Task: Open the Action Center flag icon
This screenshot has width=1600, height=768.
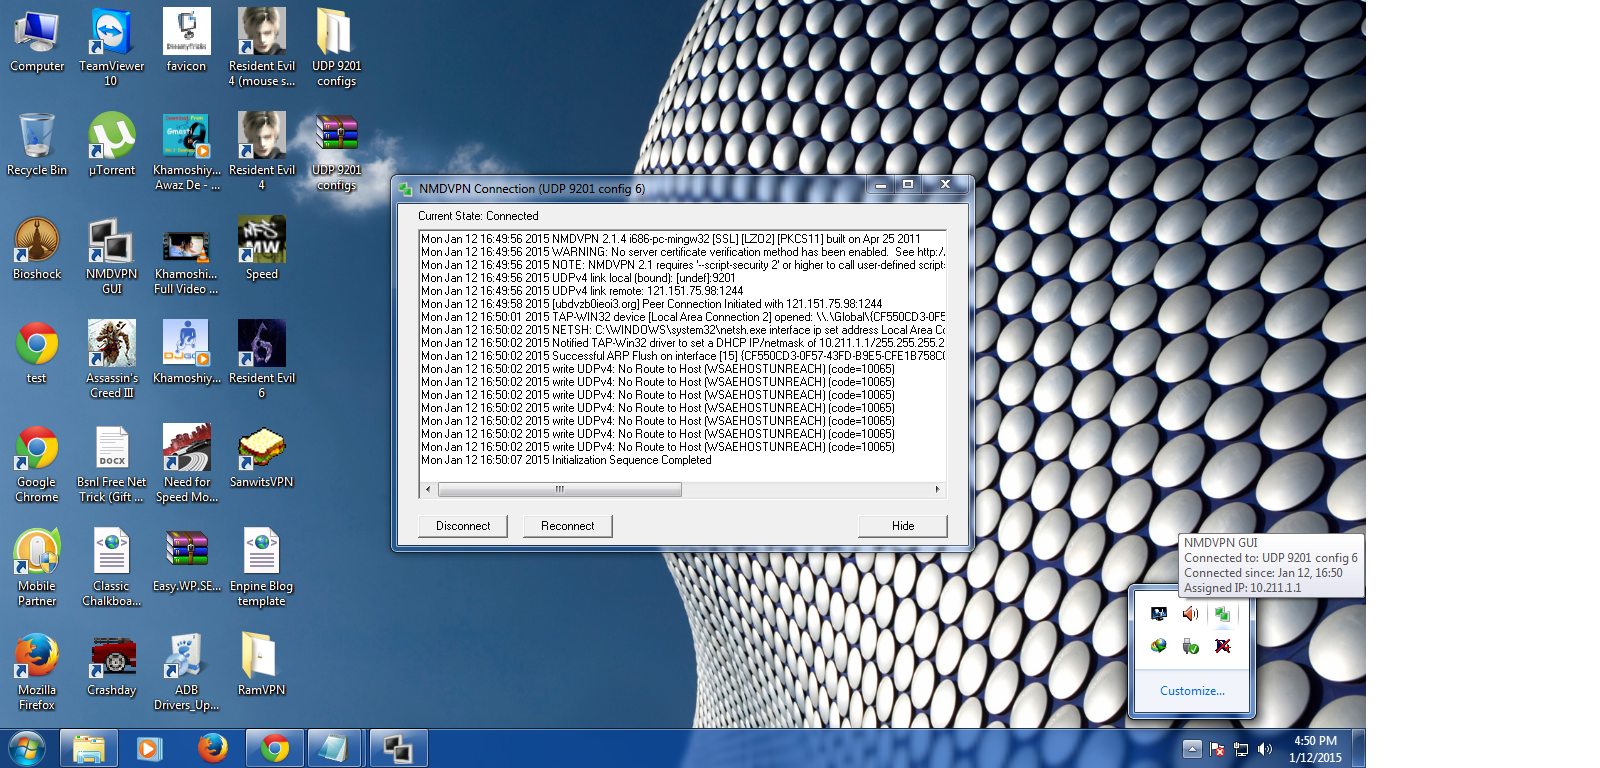Action: [1217, 749]
